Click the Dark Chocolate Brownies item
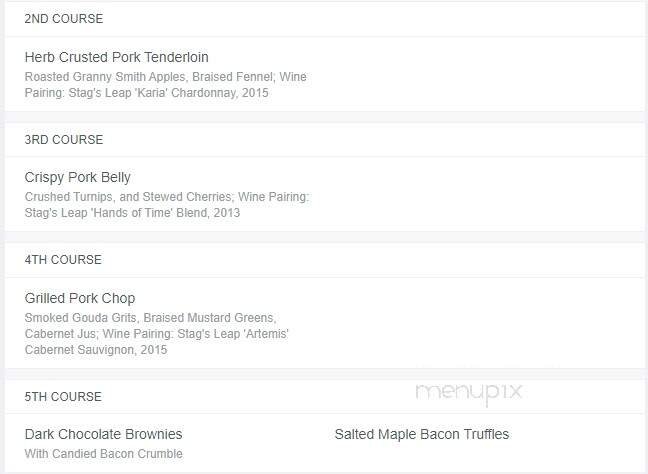Image resolution: width=648 pixels, height=474 pixels. click(x=103, y=434)
